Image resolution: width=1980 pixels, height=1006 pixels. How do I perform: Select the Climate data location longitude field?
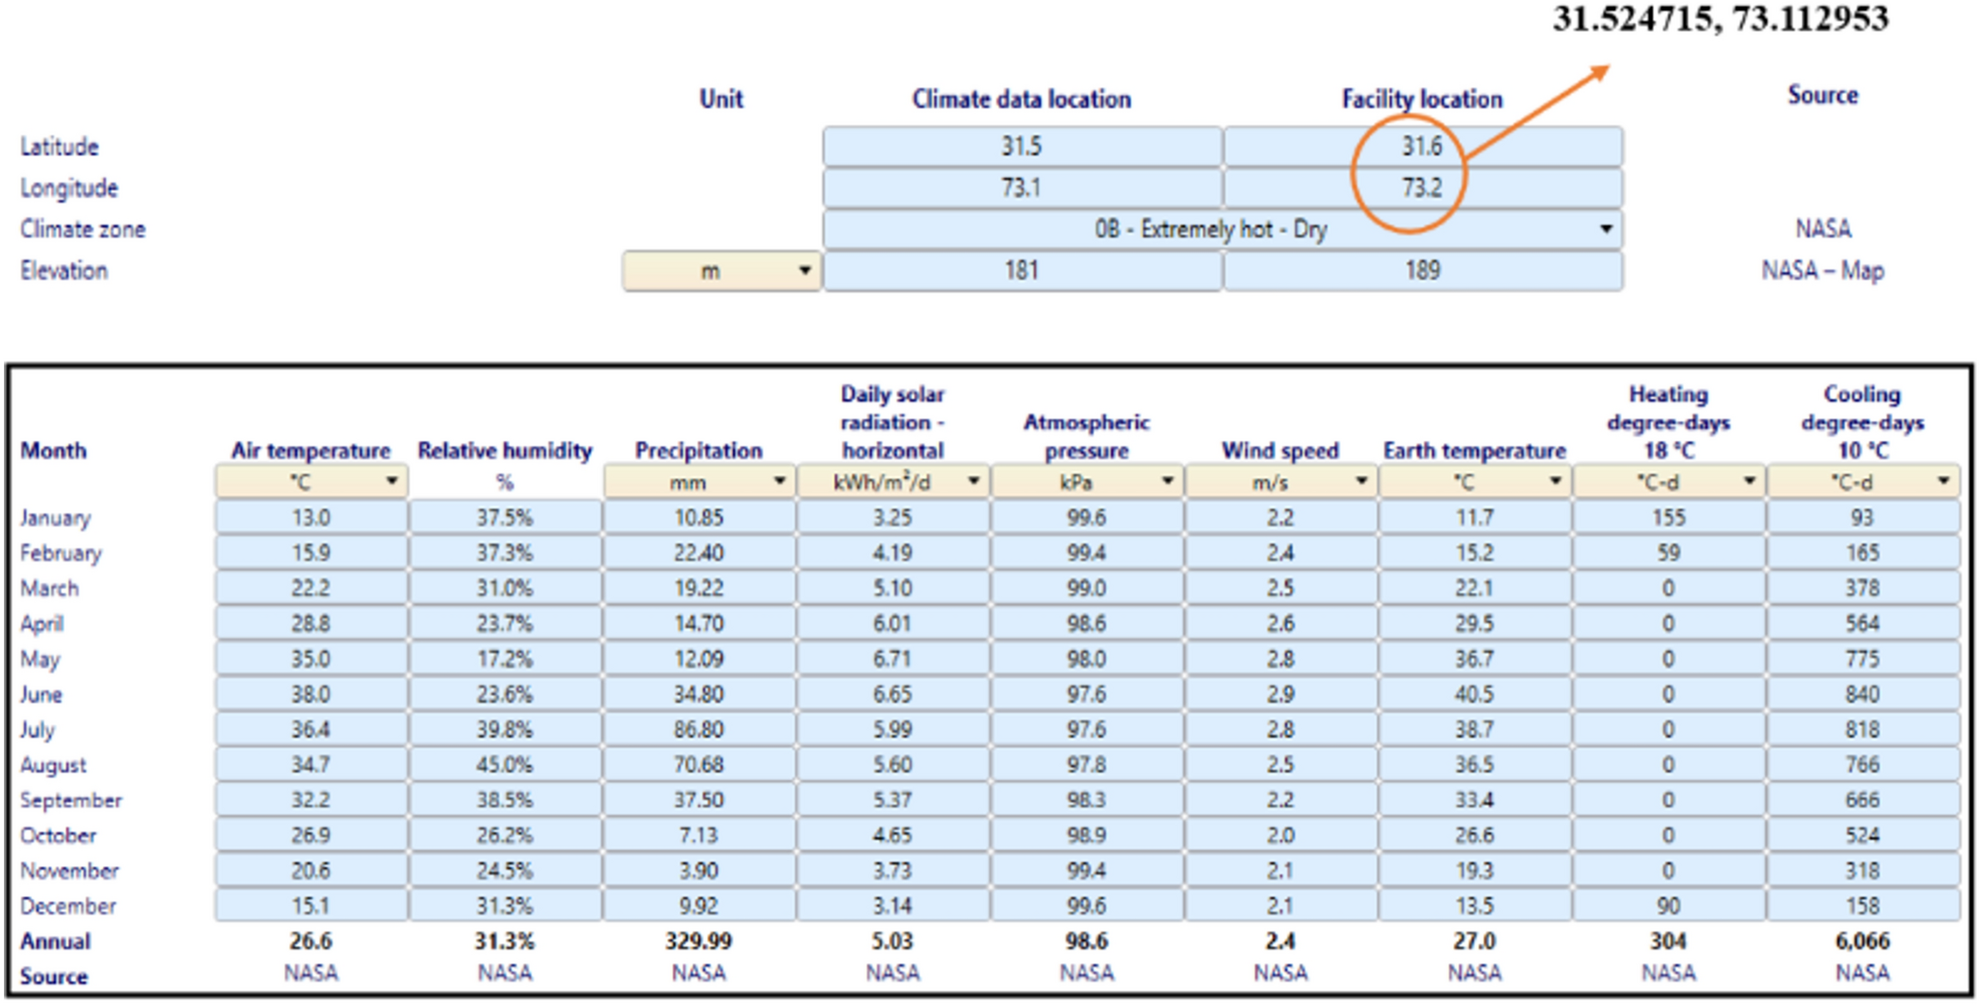(x=1022, y=188)
